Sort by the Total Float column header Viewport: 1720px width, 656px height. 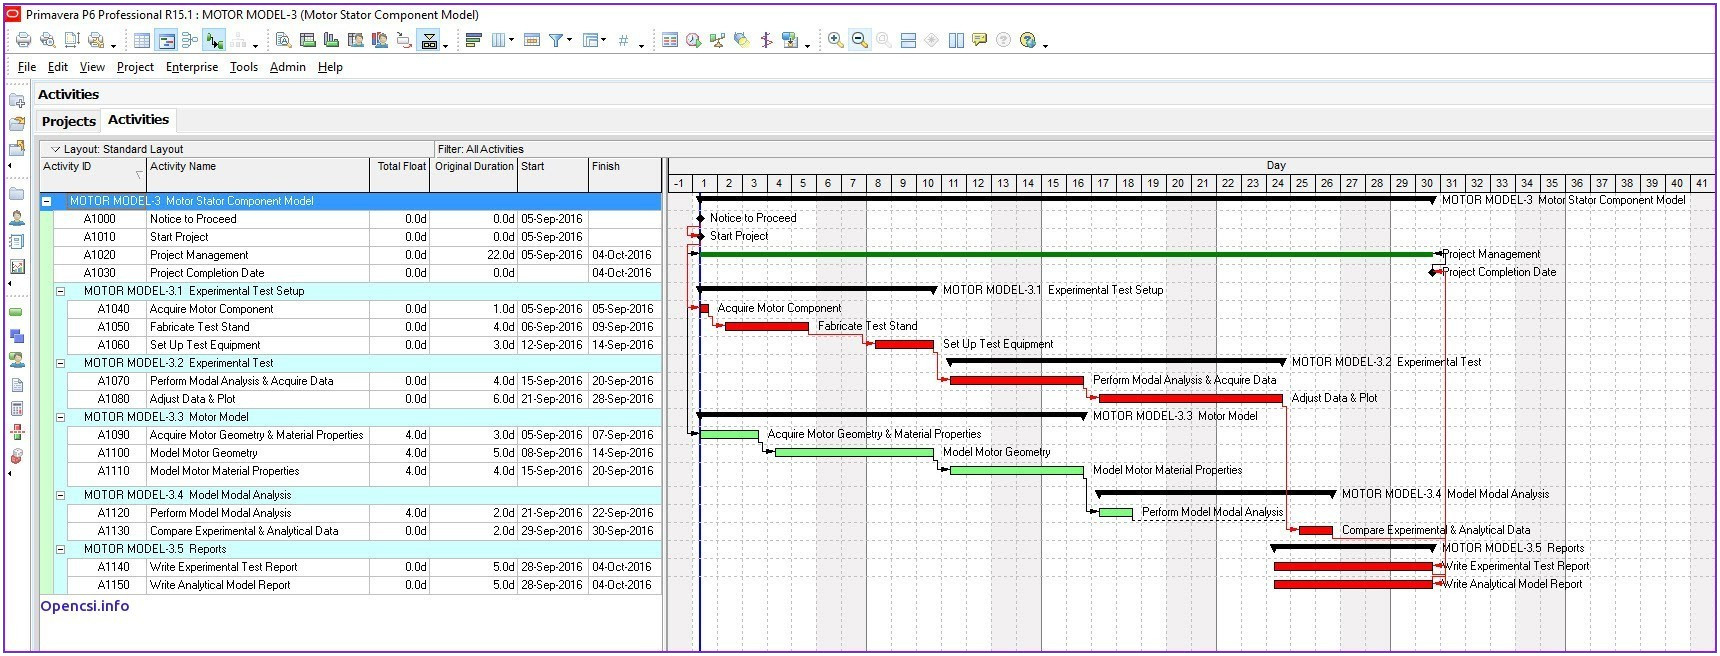tap(401, 167)
